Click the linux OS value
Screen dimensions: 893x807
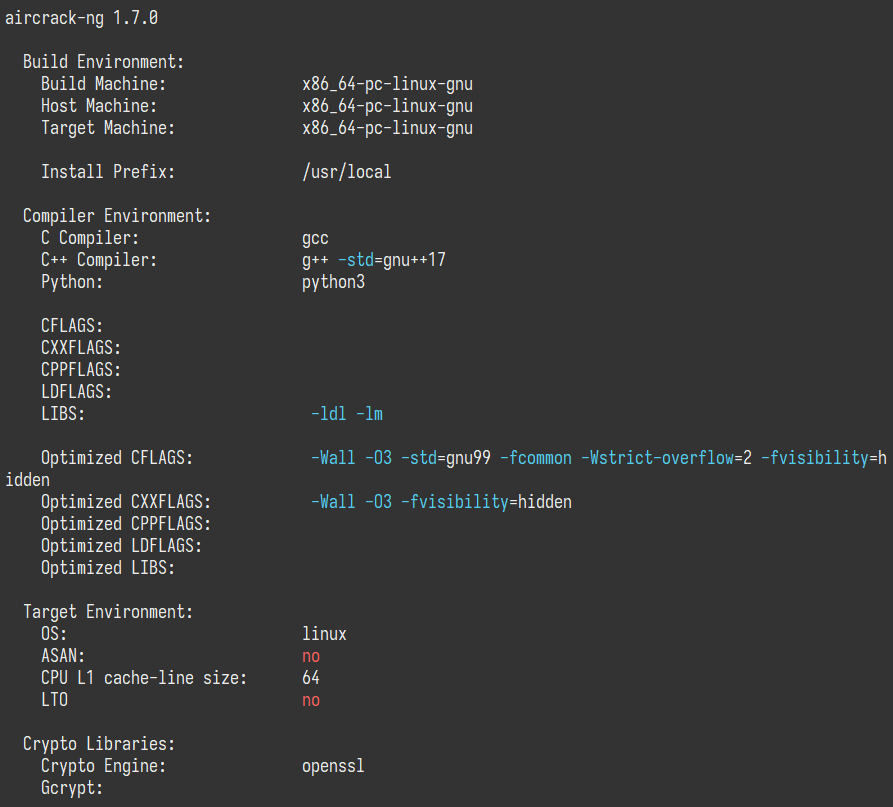(324, 634)
